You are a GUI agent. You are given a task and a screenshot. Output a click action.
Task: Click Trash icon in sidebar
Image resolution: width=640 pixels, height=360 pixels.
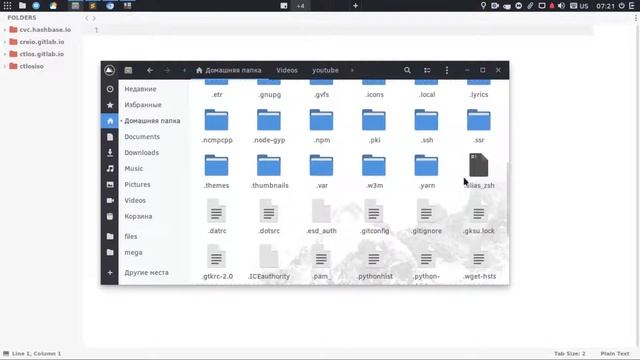pyautogui.click(x=110, y=216)
